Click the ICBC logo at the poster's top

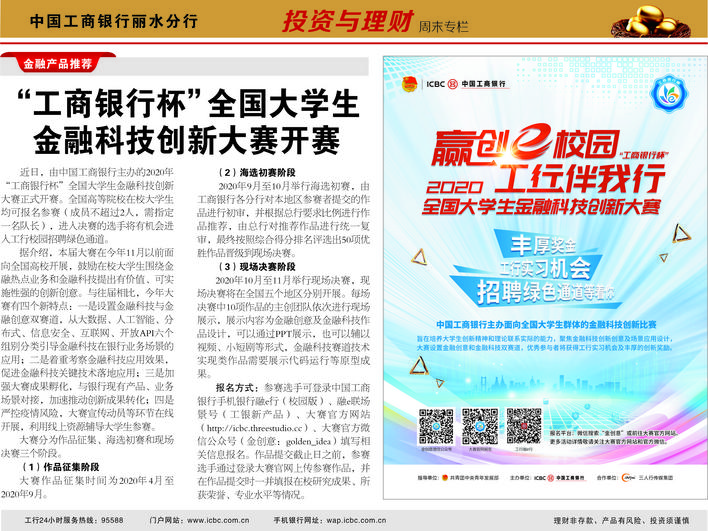[x=466, y=84]
